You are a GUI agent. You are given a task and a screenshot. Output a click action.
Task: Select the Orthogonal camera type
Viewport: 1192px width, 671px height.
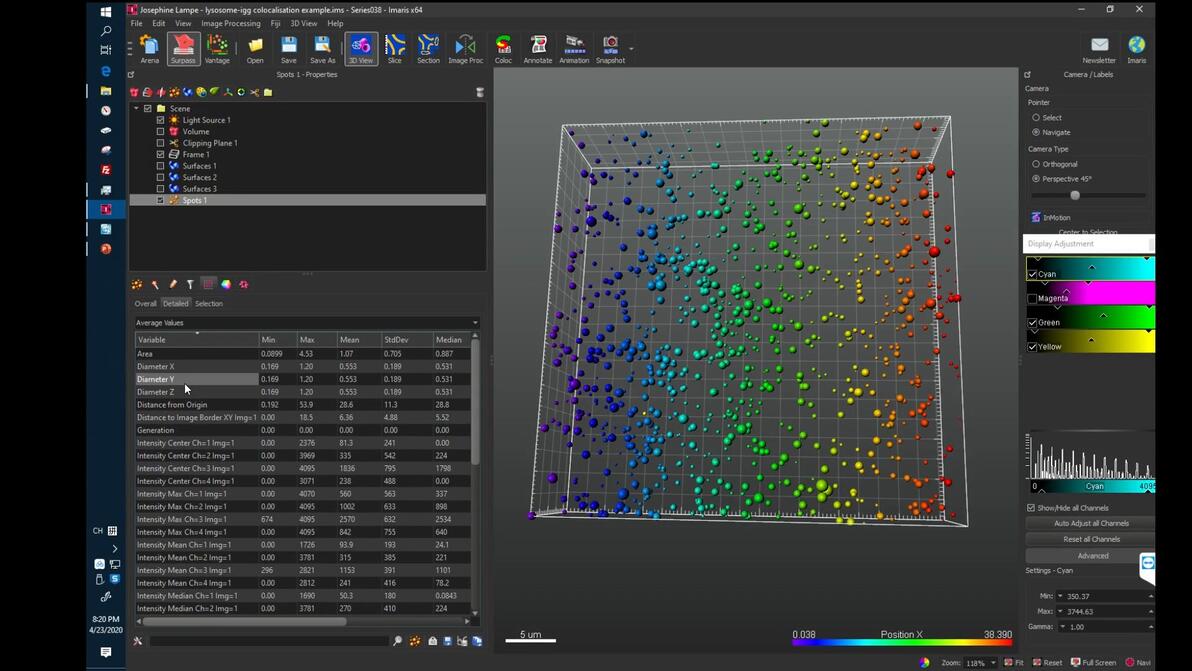pyautogui.click(x=1036, y=164)
